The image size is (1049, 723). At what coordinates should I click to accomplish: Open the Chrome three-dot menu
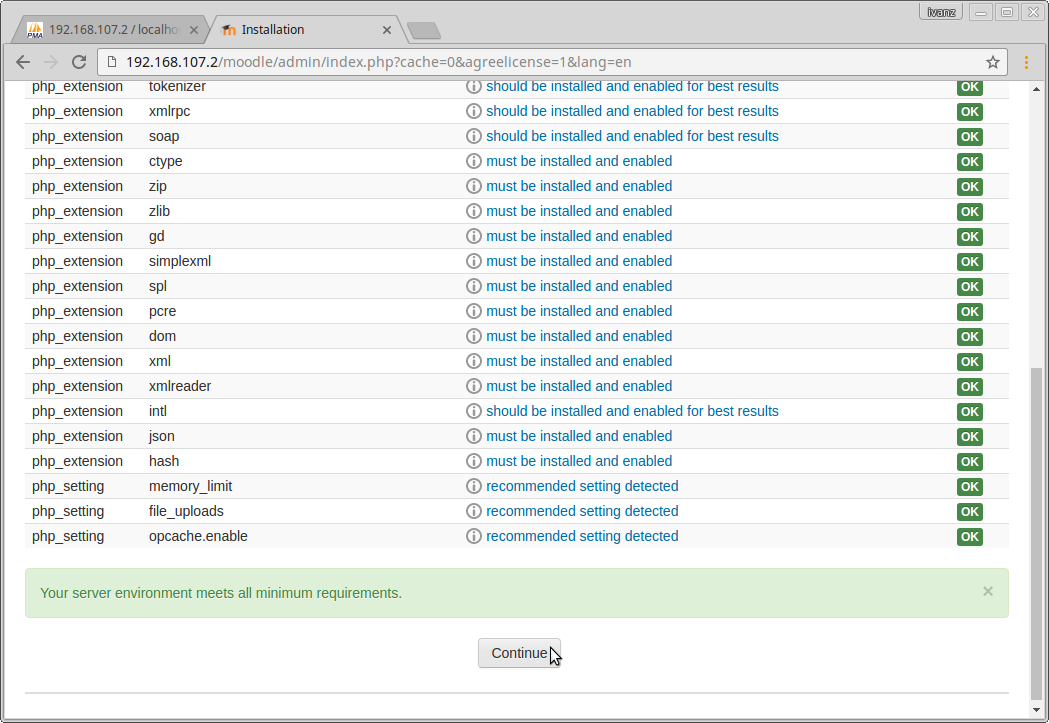click(1027, 62)
